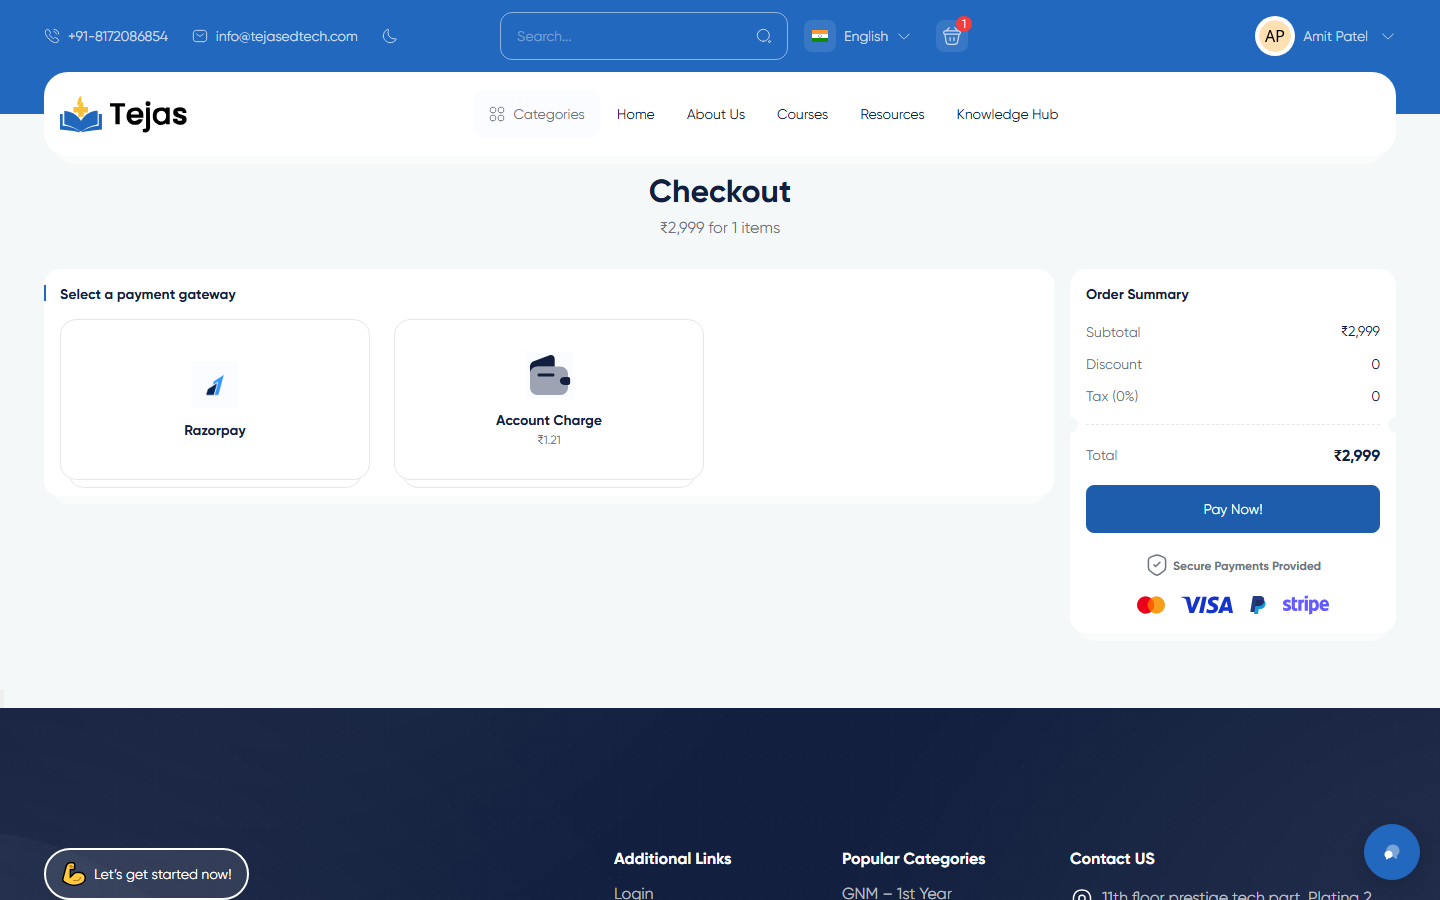
Task: Click the Subtotal ₹2,999 value
Action: tap(1360, 331)
